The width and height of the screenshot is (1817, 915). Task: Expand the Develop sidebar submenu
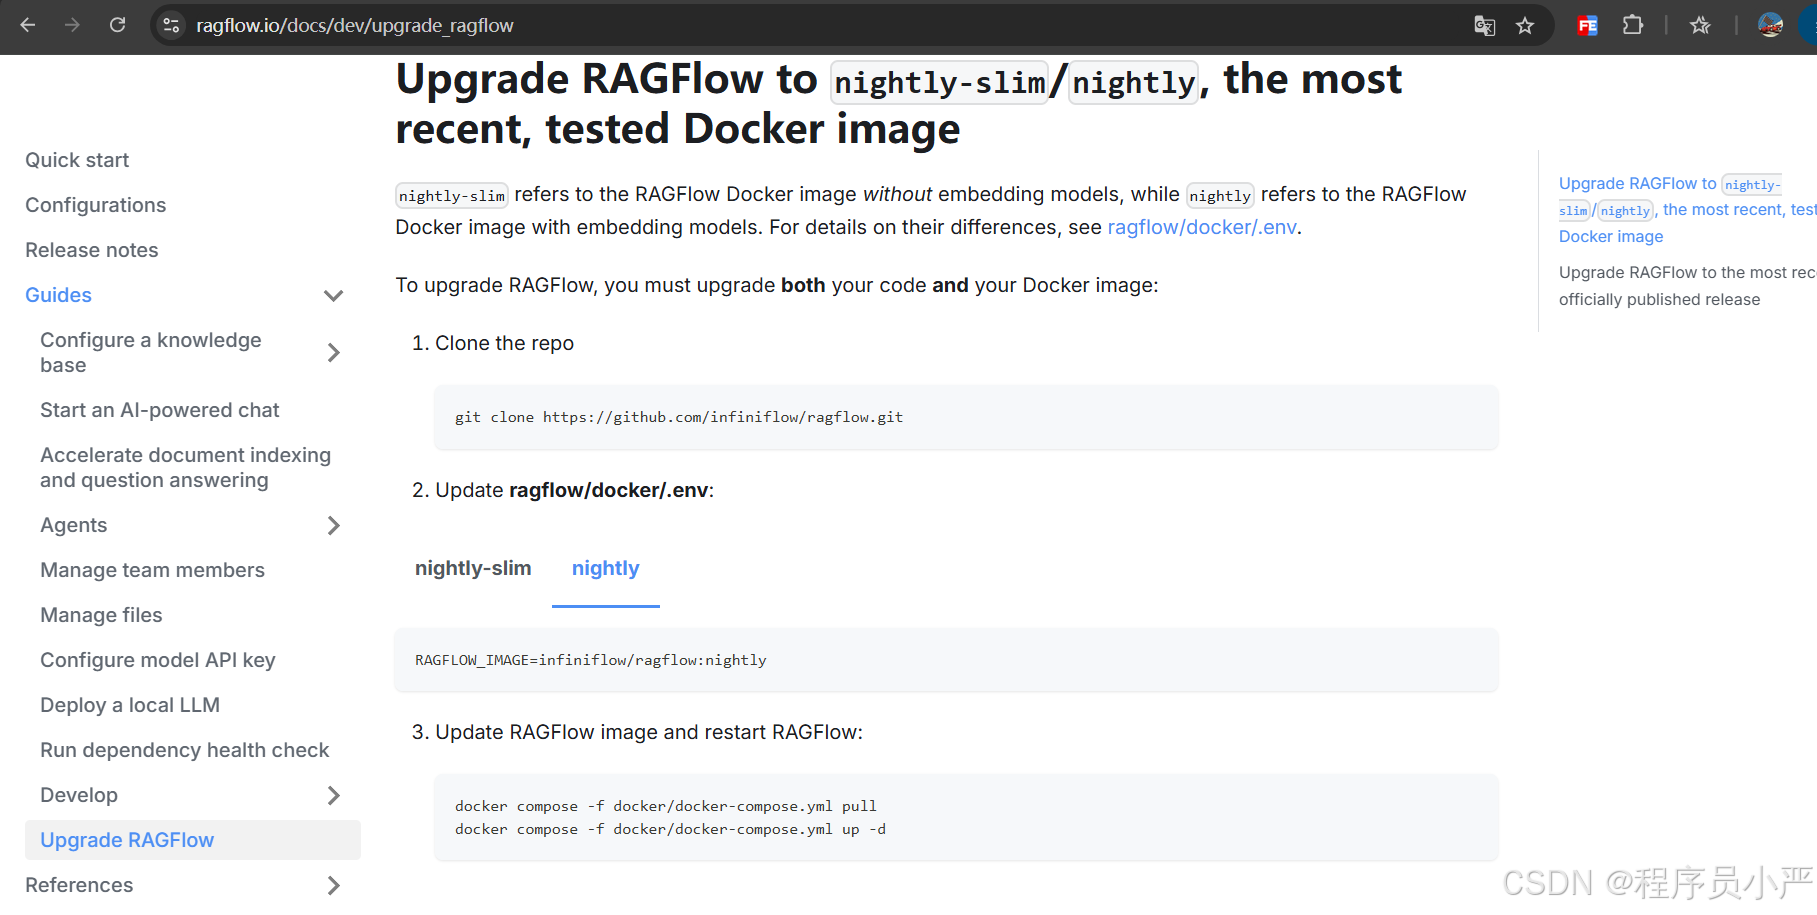(x=334, y=795)
